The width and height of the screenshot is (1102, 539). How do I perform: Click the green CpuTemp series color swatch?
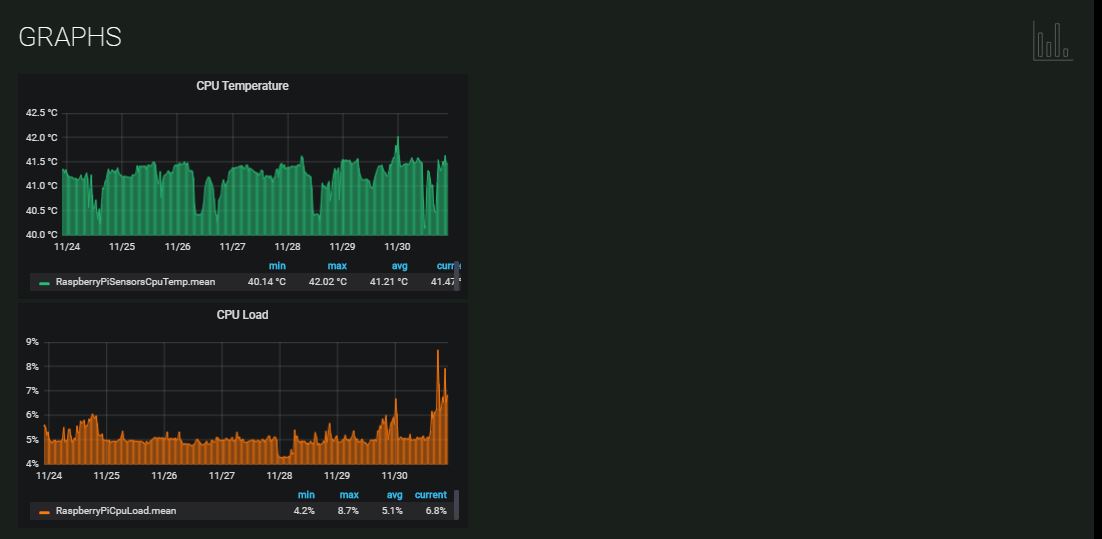(44, 283)
